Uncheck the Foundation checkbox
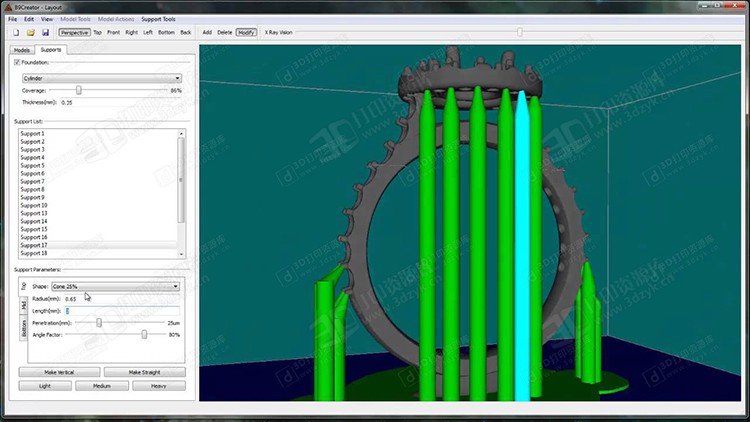The height and width of the screenshot is (422, 750). (x=17, y=62)
